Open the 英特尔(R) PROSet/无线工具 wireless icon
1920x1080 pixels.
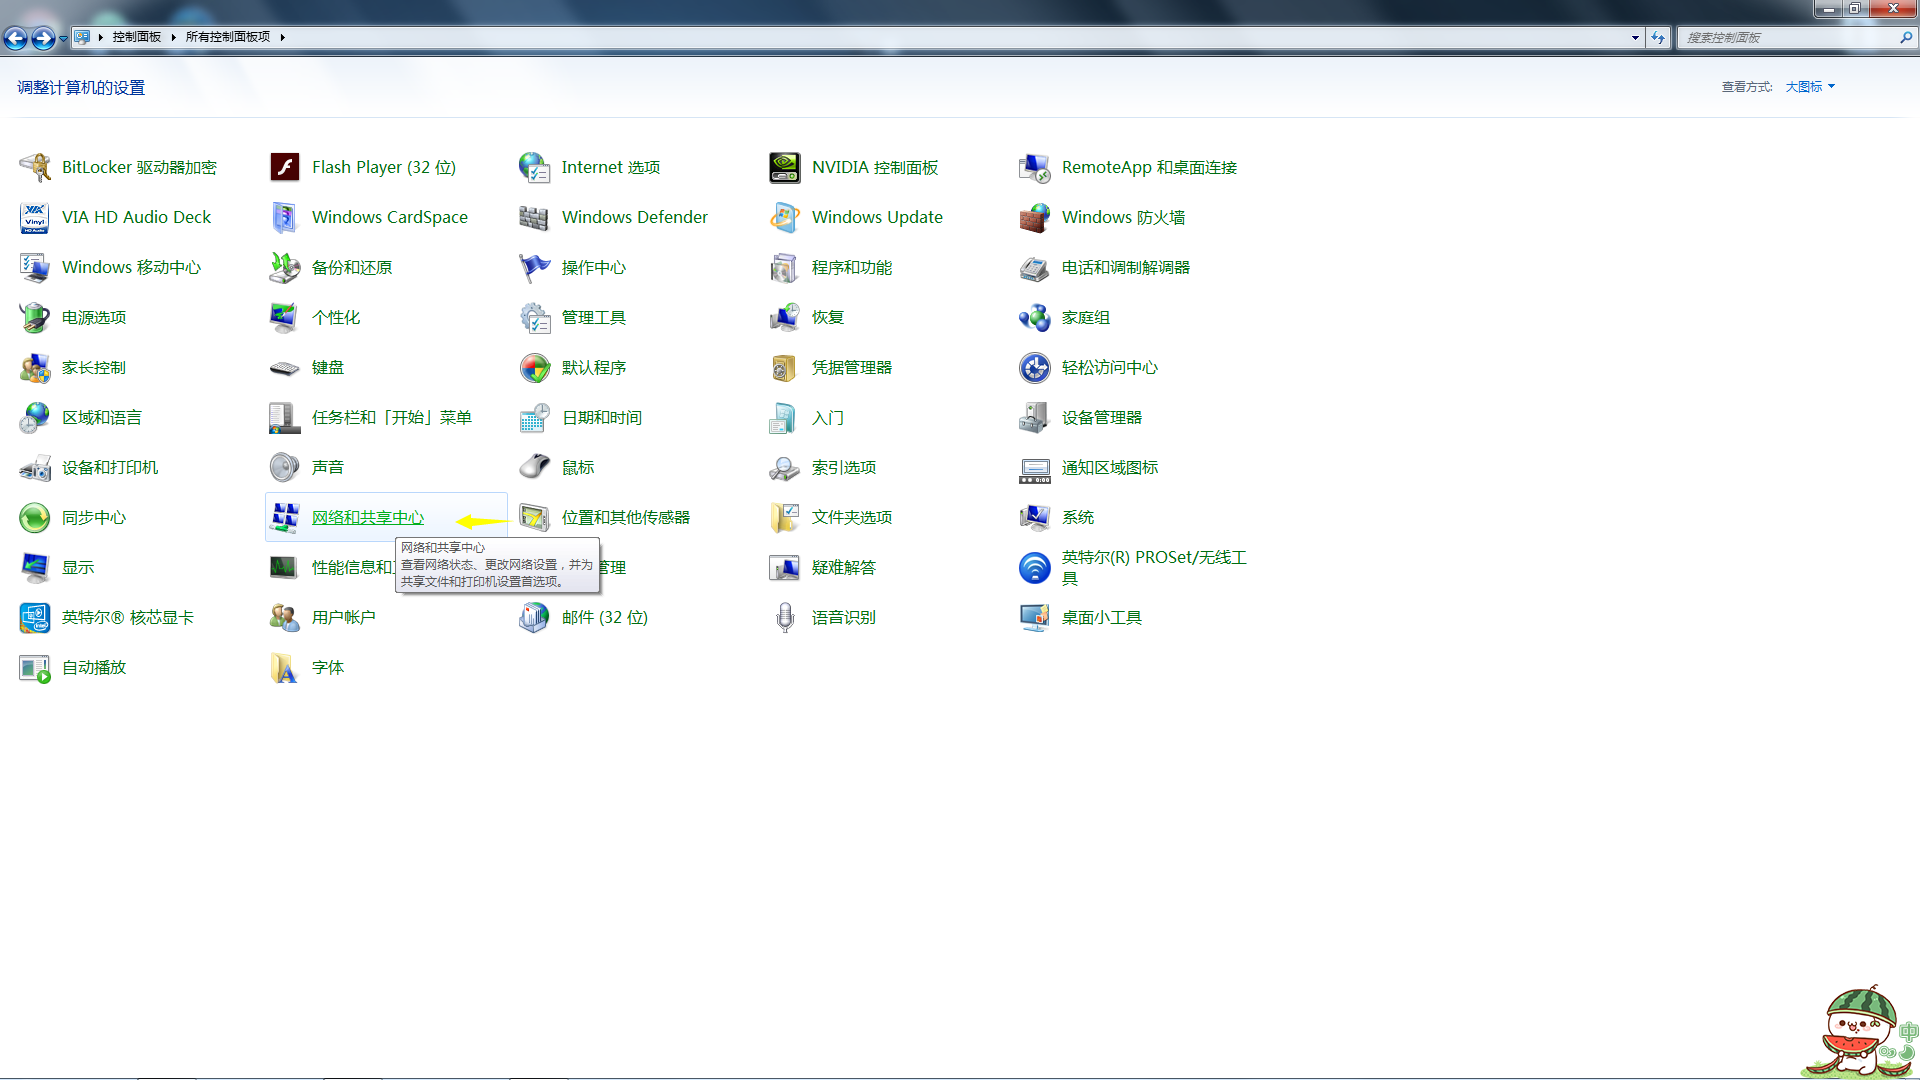[1035, 567]
